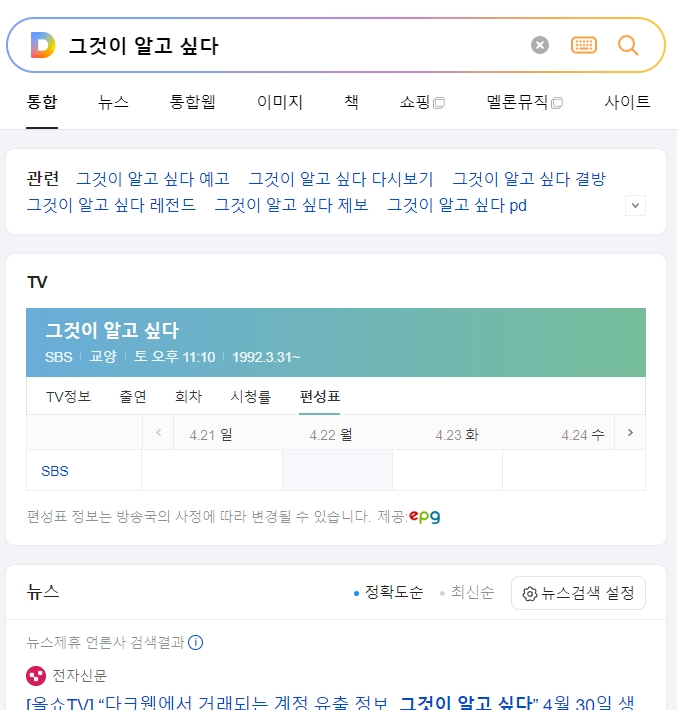Screen dimensions: 677x710
Task: Click the SBS label in the program banner
Action: pyautogui.click(x=59, y=357)
